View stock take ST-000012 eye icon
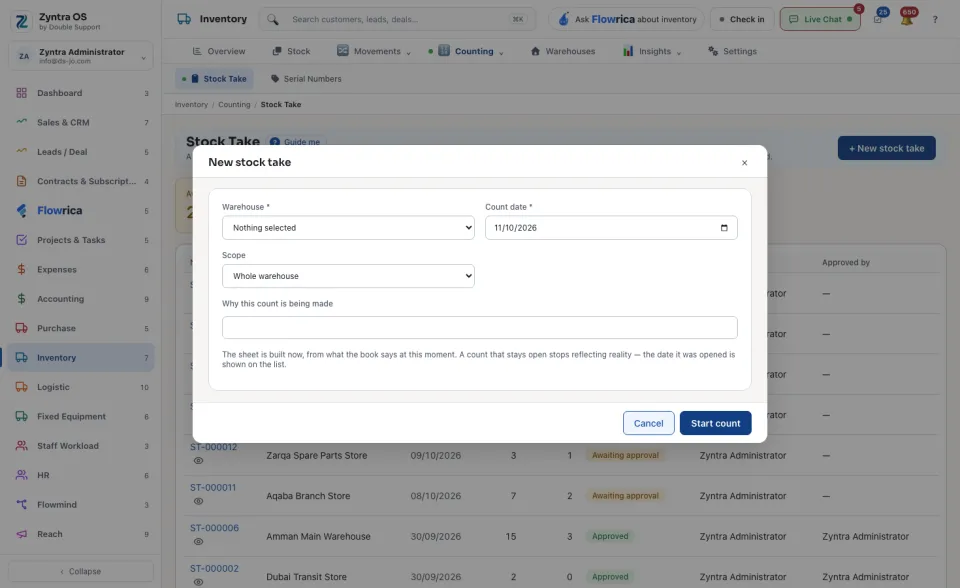 pos(198,461)
